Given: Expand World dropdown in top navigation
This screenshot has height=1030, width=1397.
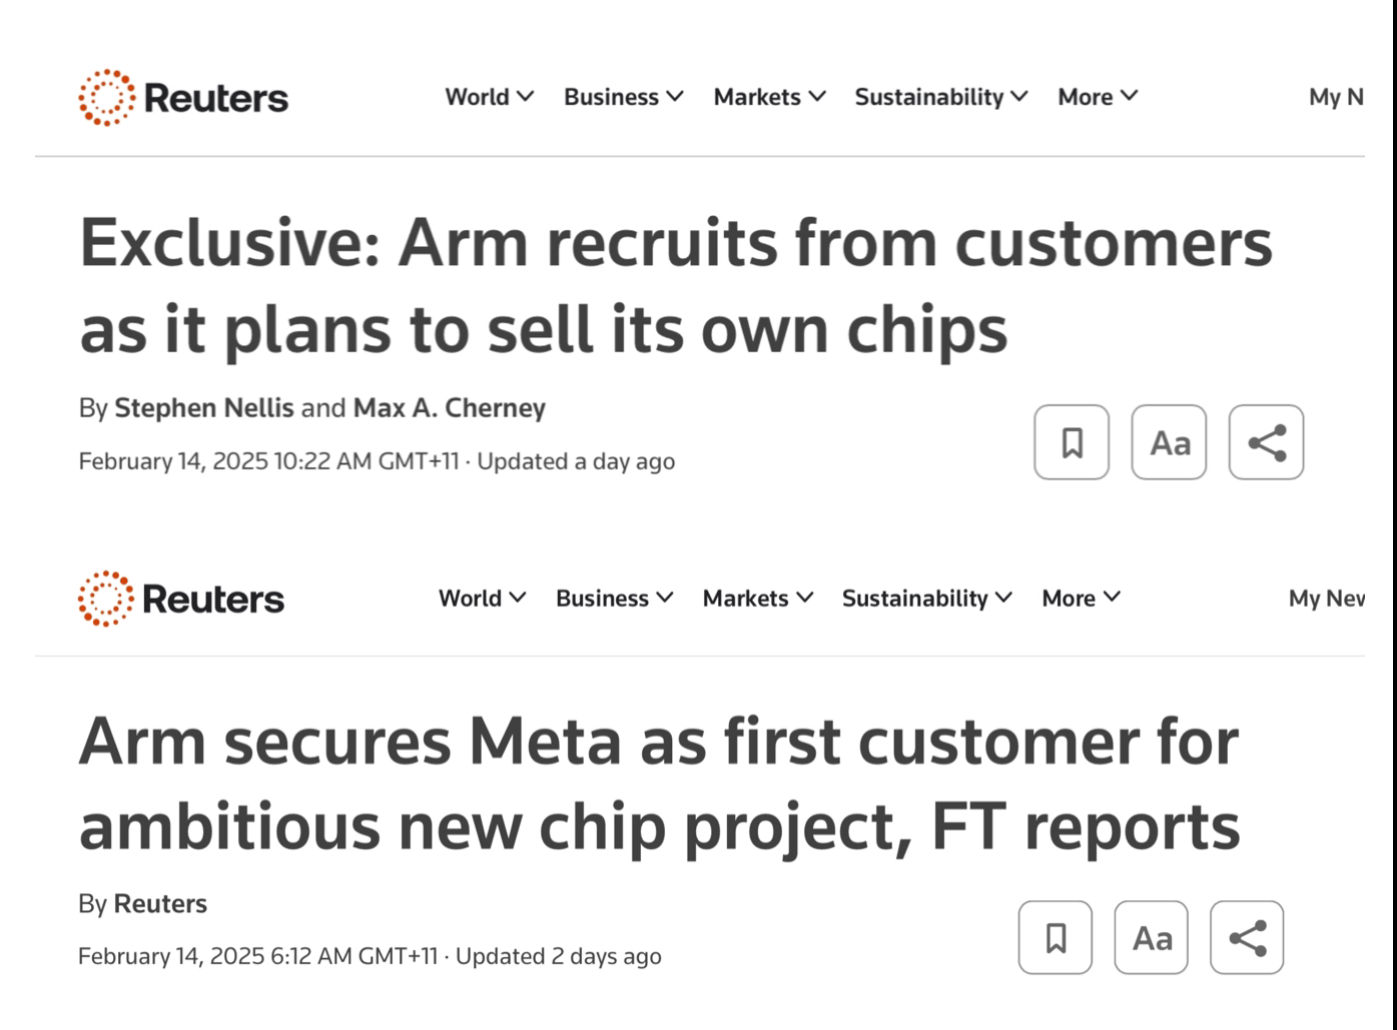Looking at the screenshot, I should pyautogui.click(x=489, y=97).
